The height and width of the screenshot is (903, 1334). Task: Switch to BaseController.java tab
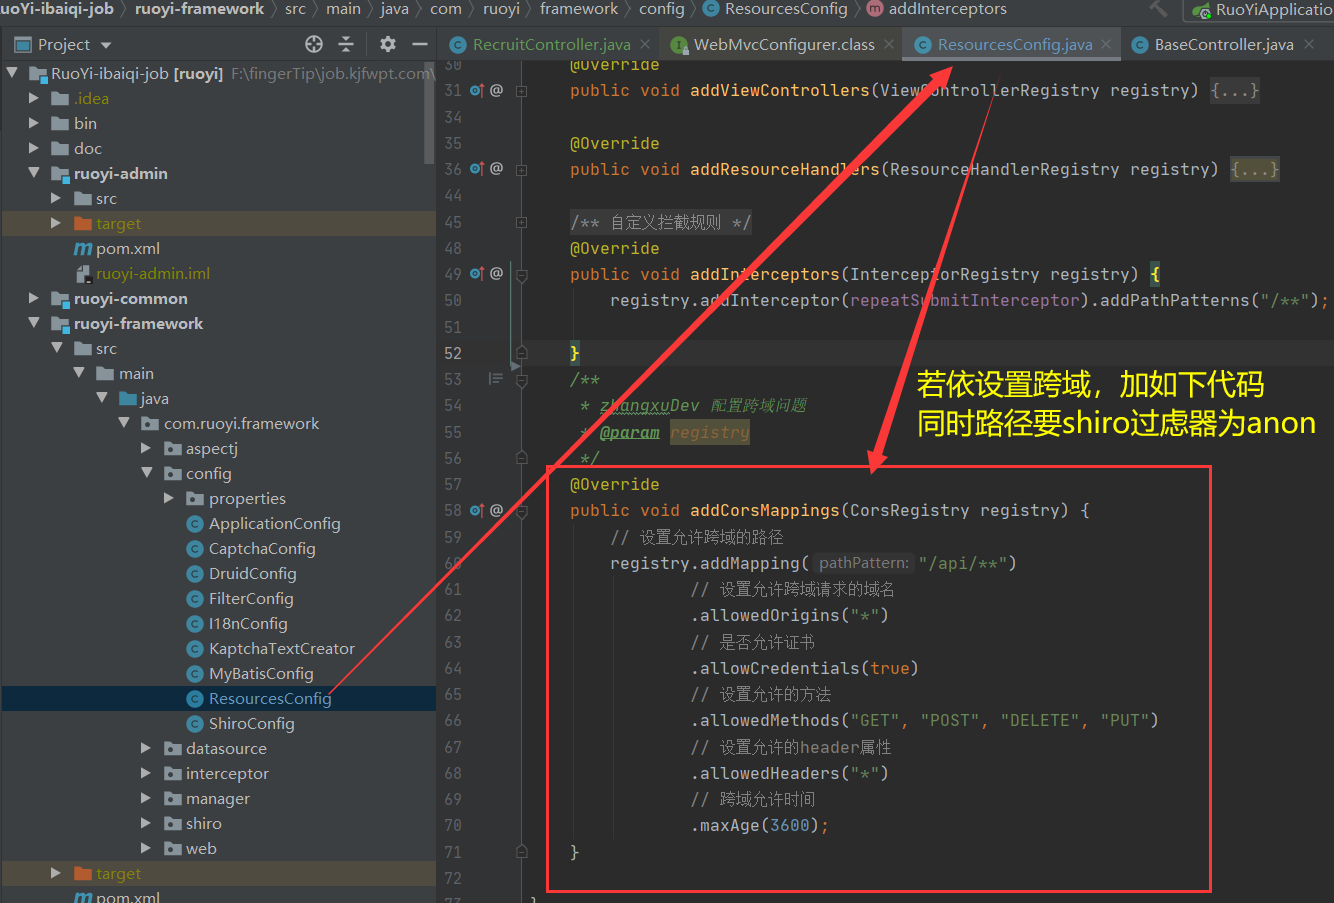(1224, 44)
